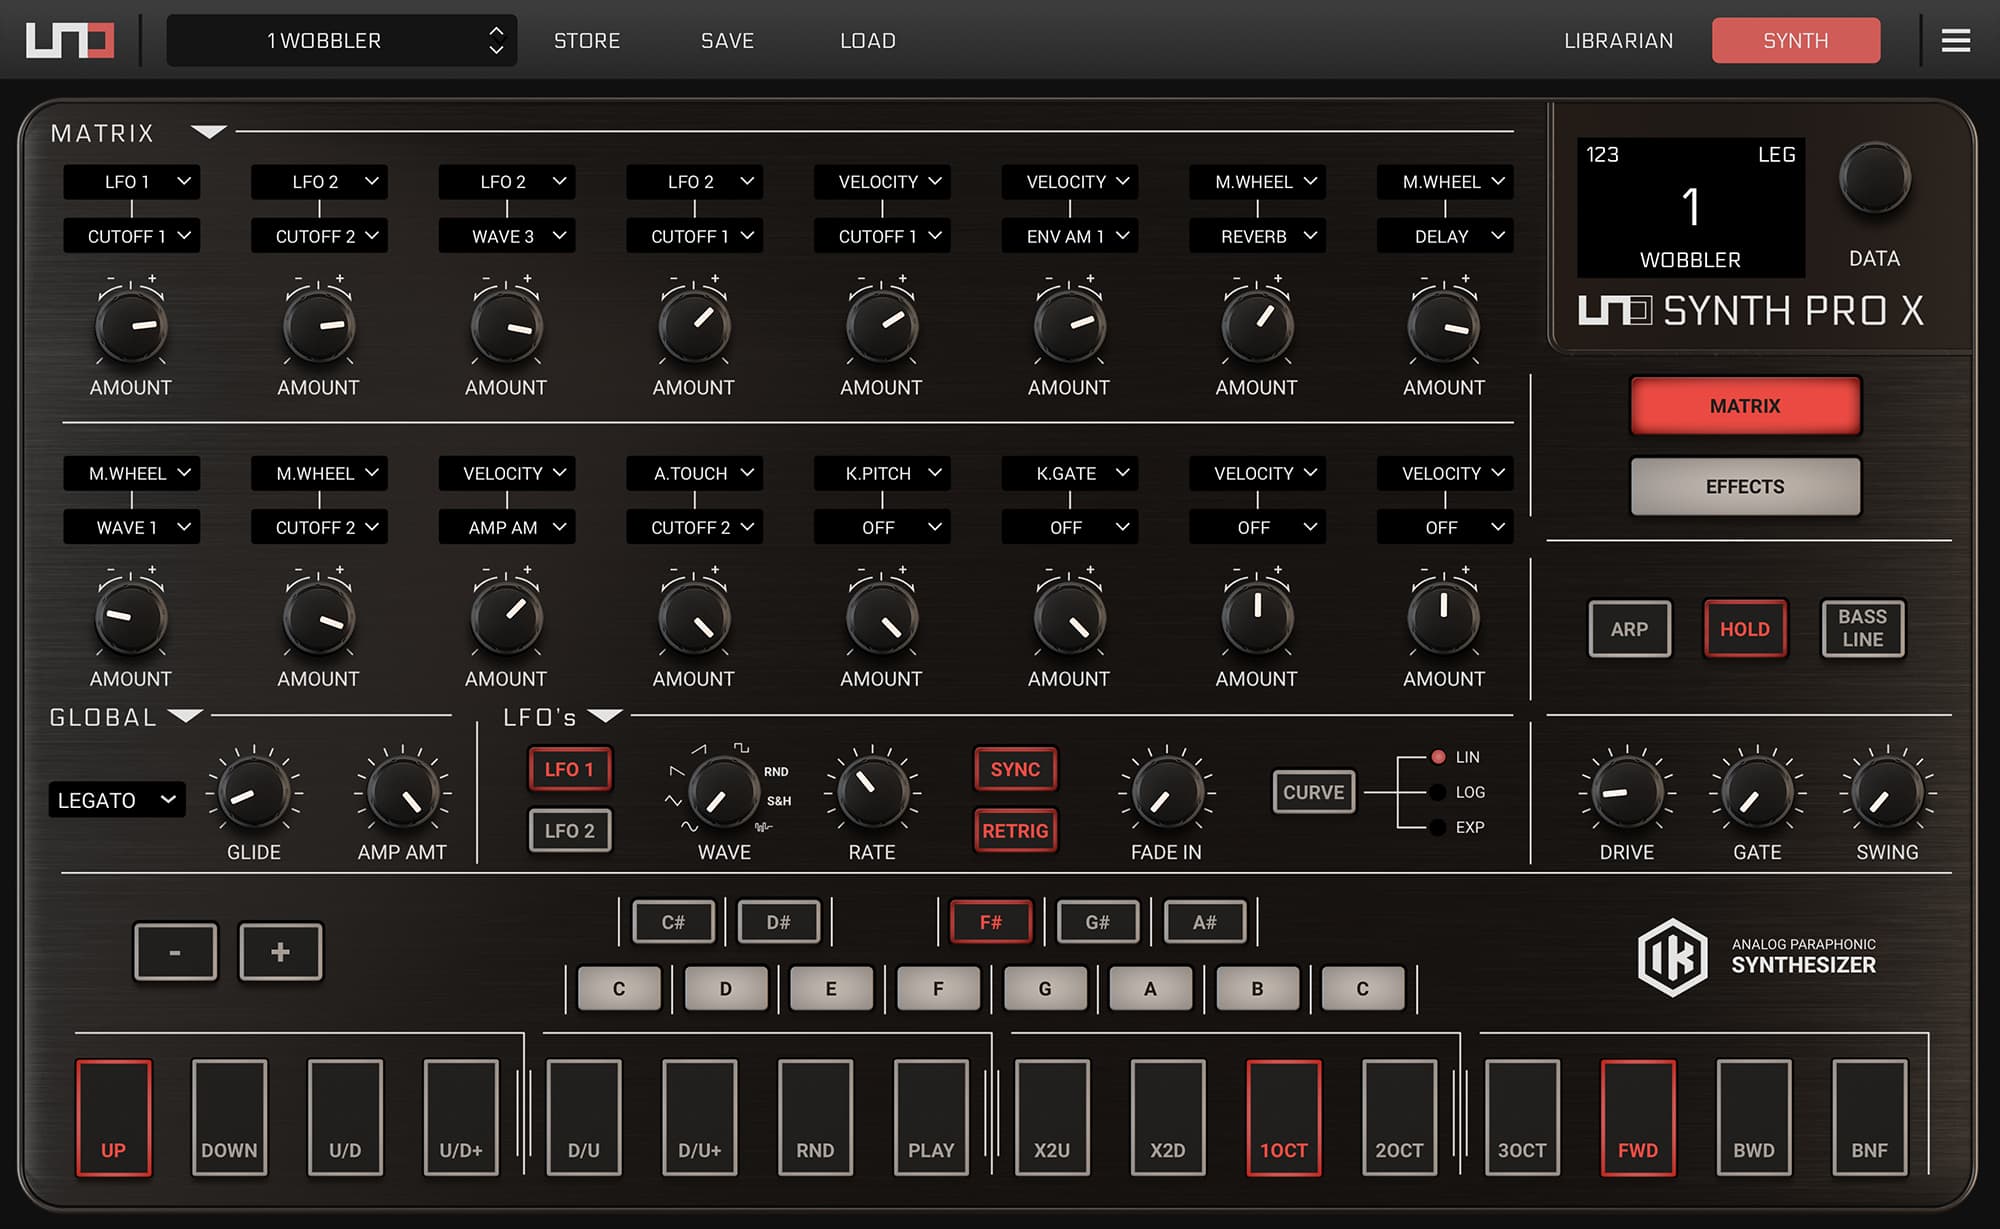Select the LOG curve shape
Screen dimensions: 2000x1229
1438,792
